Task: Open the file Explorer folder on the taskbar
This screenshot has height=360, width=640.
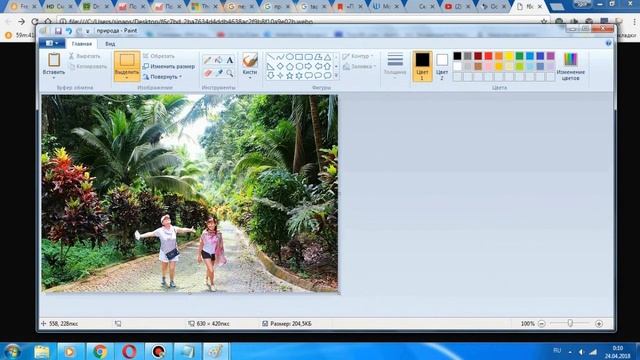Action: 42,351
